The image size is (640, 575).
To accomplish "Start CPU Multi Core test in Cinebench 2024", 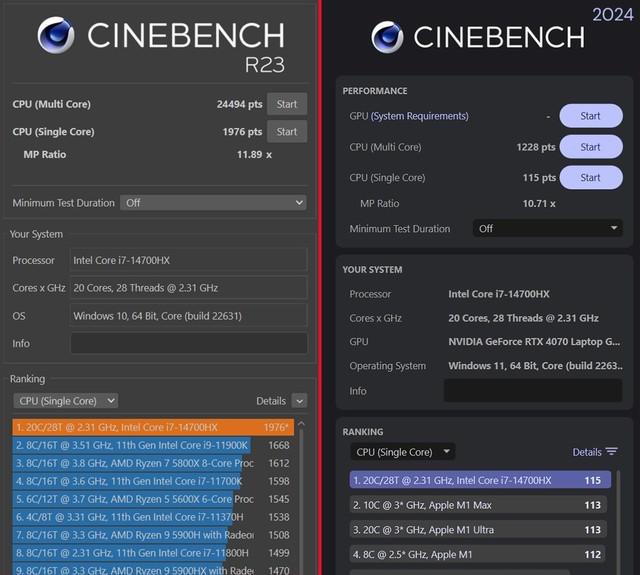I will coord(591,147).
